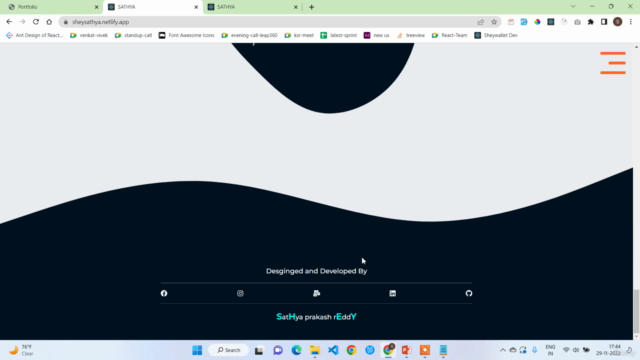This screenshot has width=640, height=360.
Task: Click the taskbar Search box
Action: (x=229, y=350)
